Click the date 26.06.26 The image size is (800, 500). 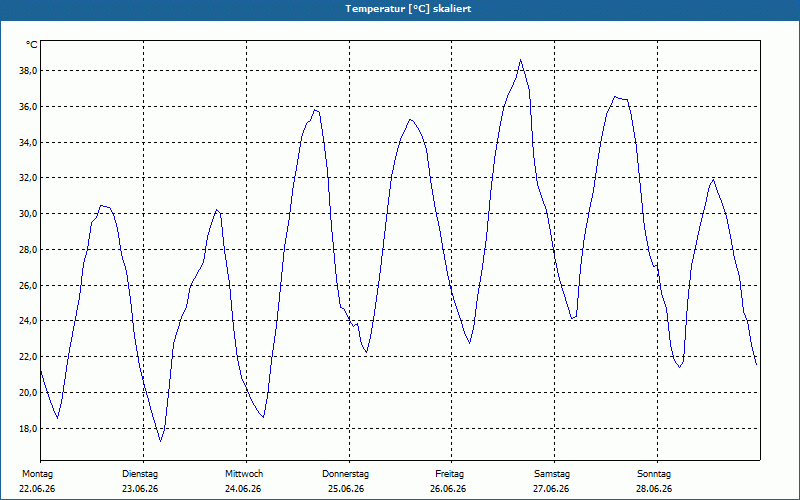pos(448,489)
